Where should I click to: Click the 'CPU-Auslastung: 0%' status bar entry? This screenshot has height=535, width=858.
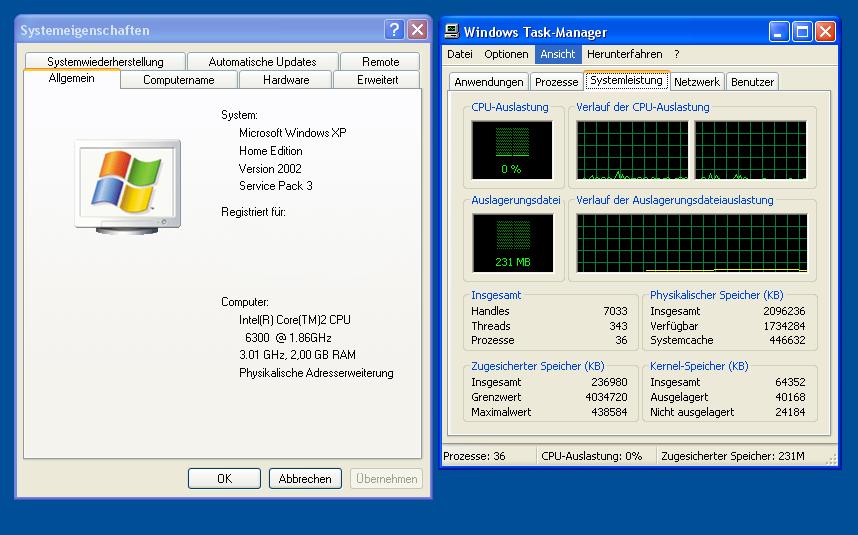pos(592,456)
